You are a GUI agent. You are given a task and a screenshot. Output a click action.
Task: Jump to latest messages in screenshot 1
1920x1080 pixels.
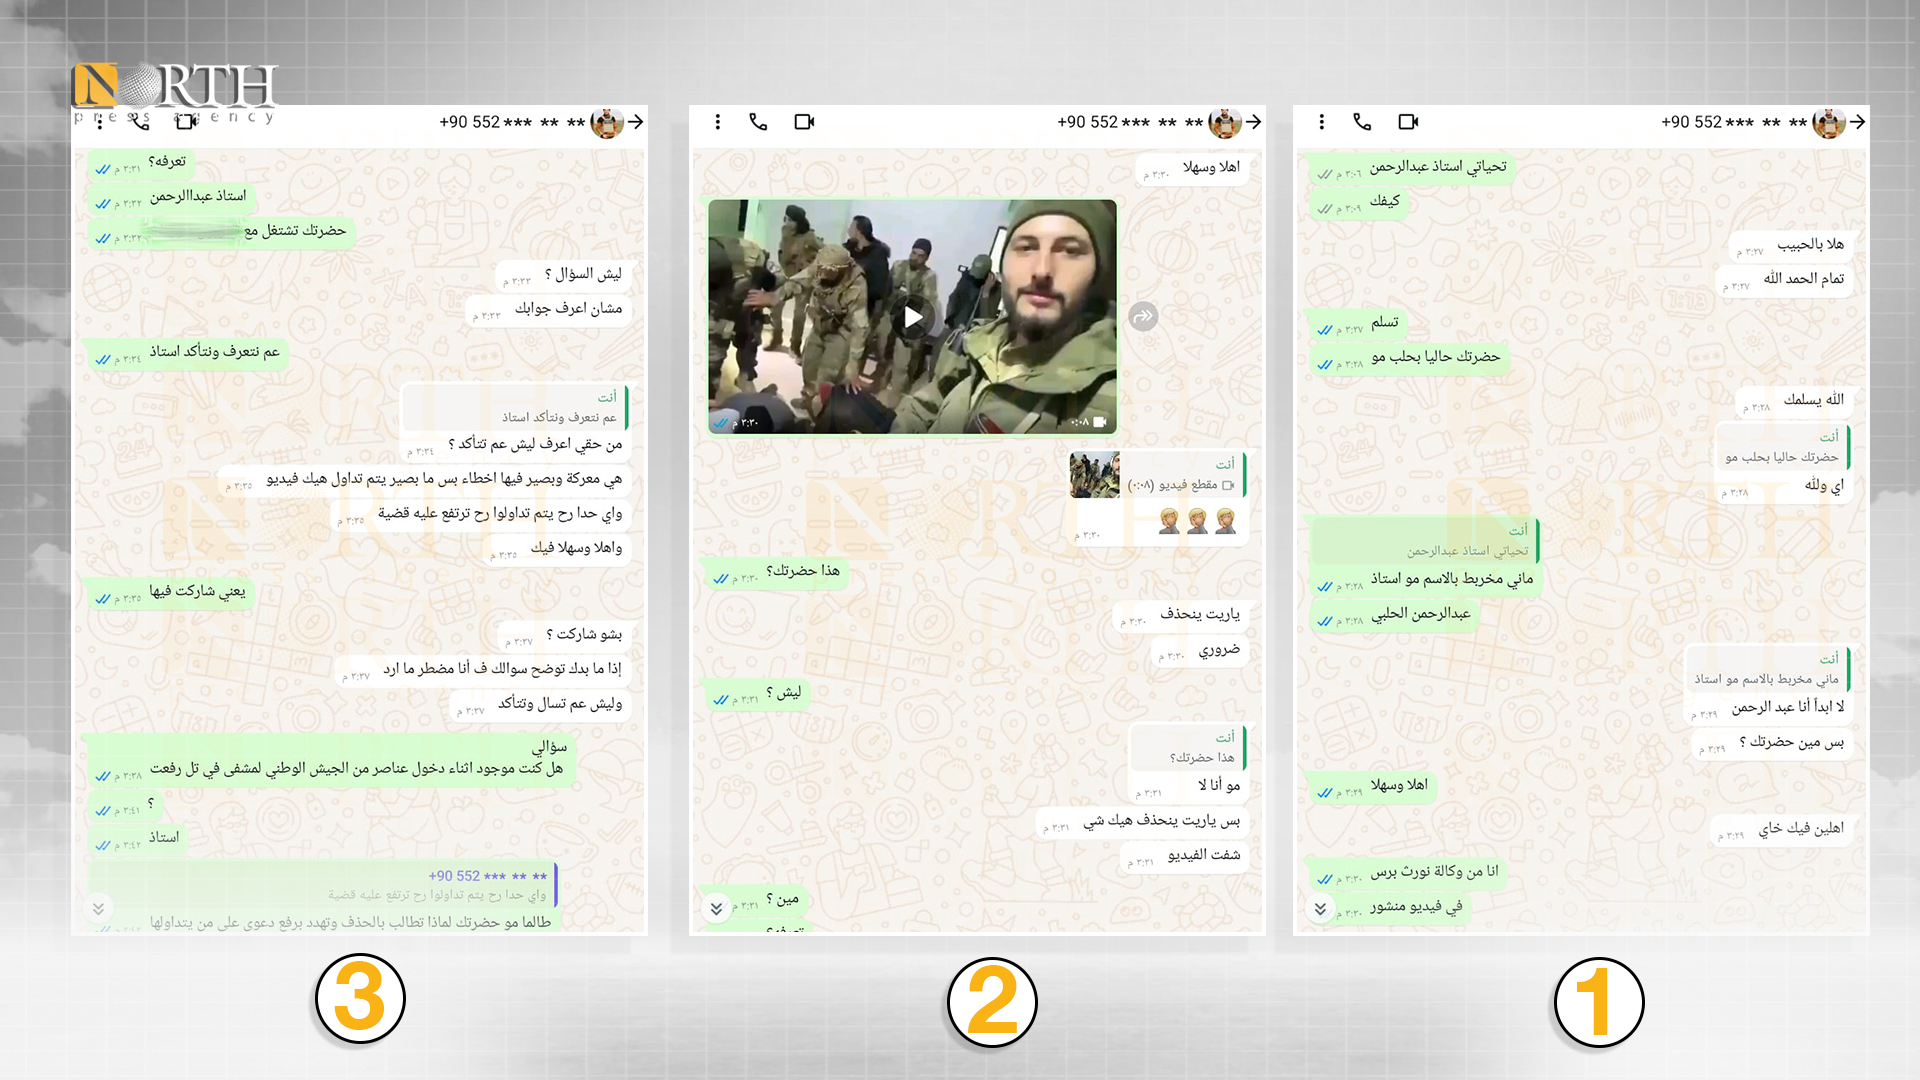click(x=1320, y=909)
